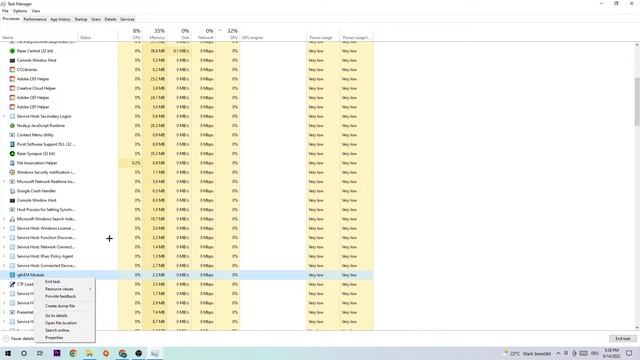Open the Startup tab
The image size is (640, 360).
pos(81,19)
